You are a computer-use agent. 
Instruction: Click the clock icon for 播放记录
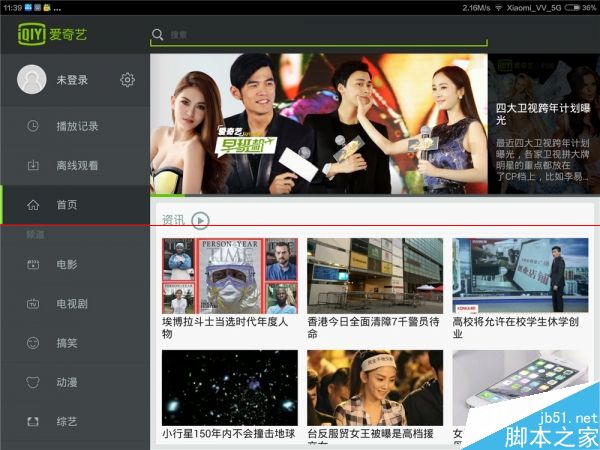click(33, 126)
